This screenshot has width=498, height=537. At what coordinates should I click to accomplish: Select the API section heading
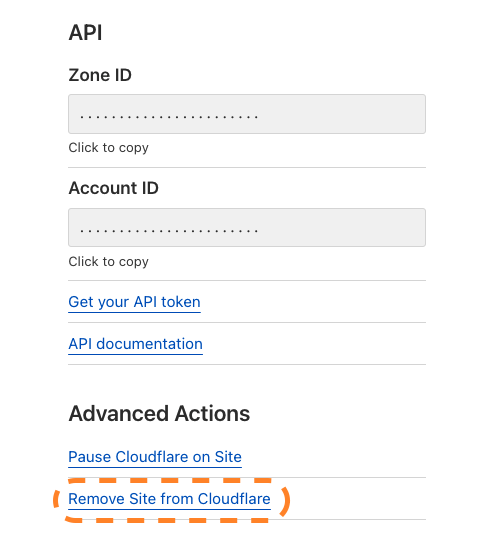pos(85,33)
